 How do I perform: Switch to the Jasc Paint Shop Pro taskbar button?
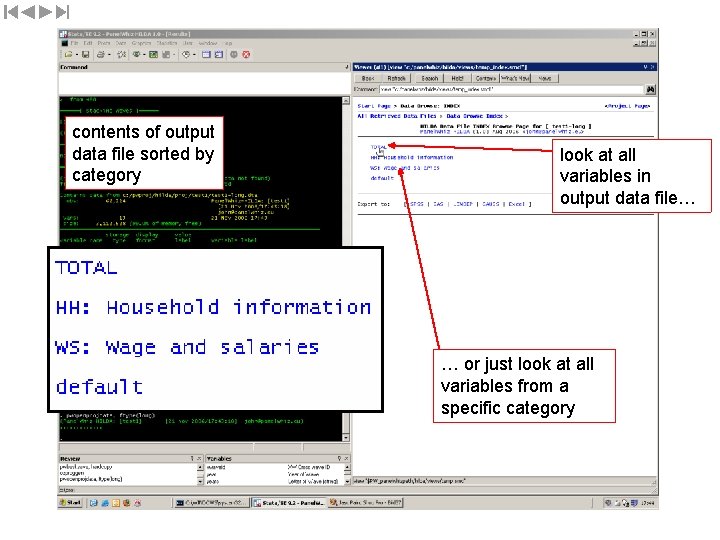click(x=366, y=503)
